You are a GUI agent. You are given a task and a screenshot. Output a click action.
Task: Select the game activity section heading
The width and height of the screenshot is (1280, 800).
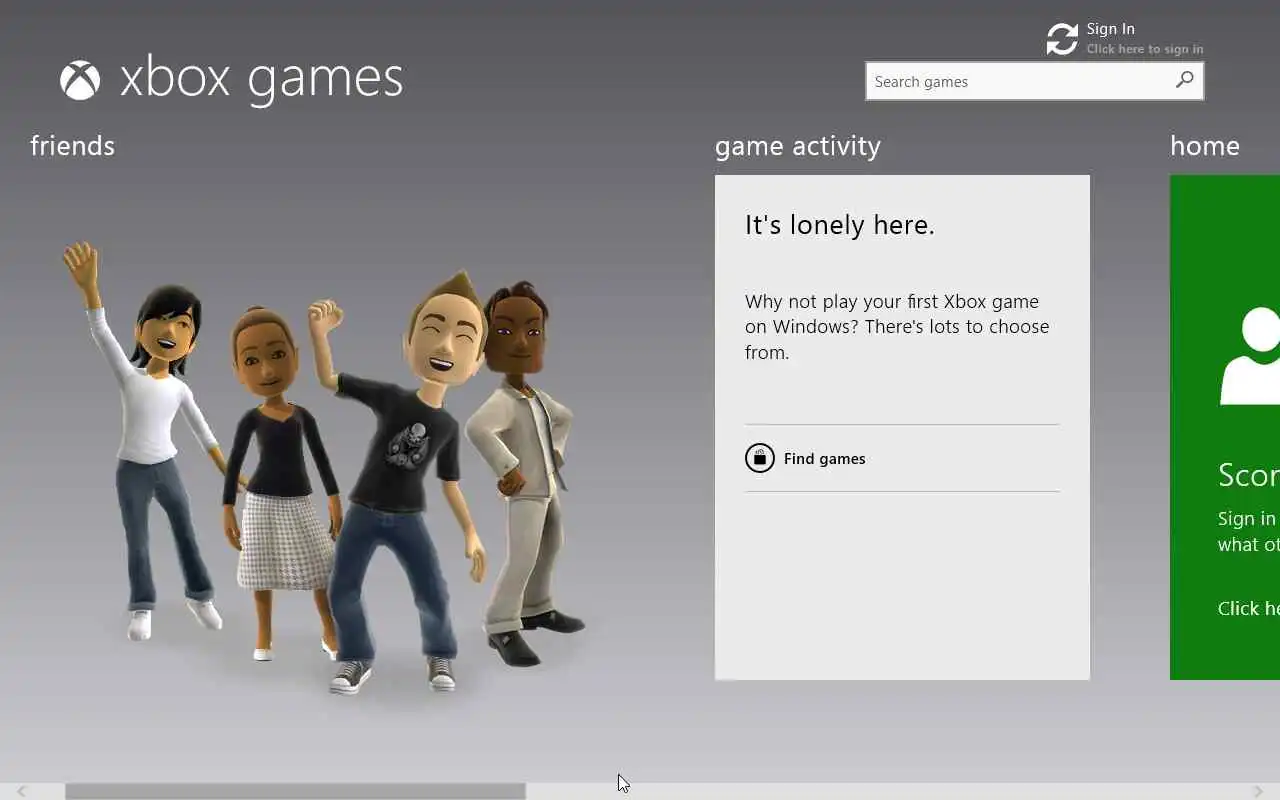(x=798, y=147)
